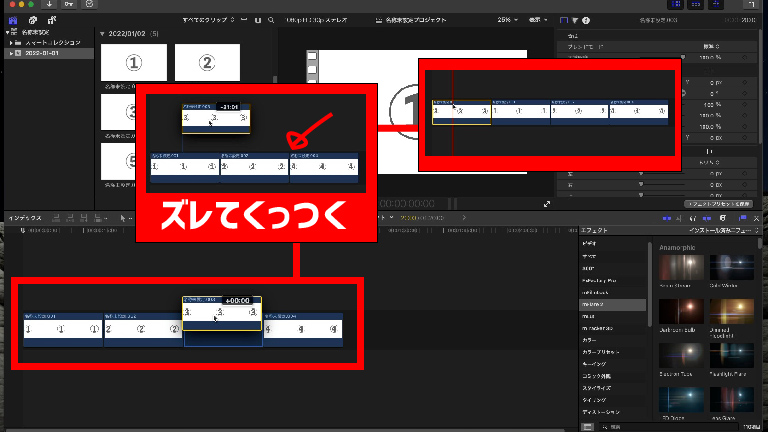Select the Cold Winter effect thumbnail
Image resolution: width=768 pixels, height=432 pixels.
click(x=732, y=267)
